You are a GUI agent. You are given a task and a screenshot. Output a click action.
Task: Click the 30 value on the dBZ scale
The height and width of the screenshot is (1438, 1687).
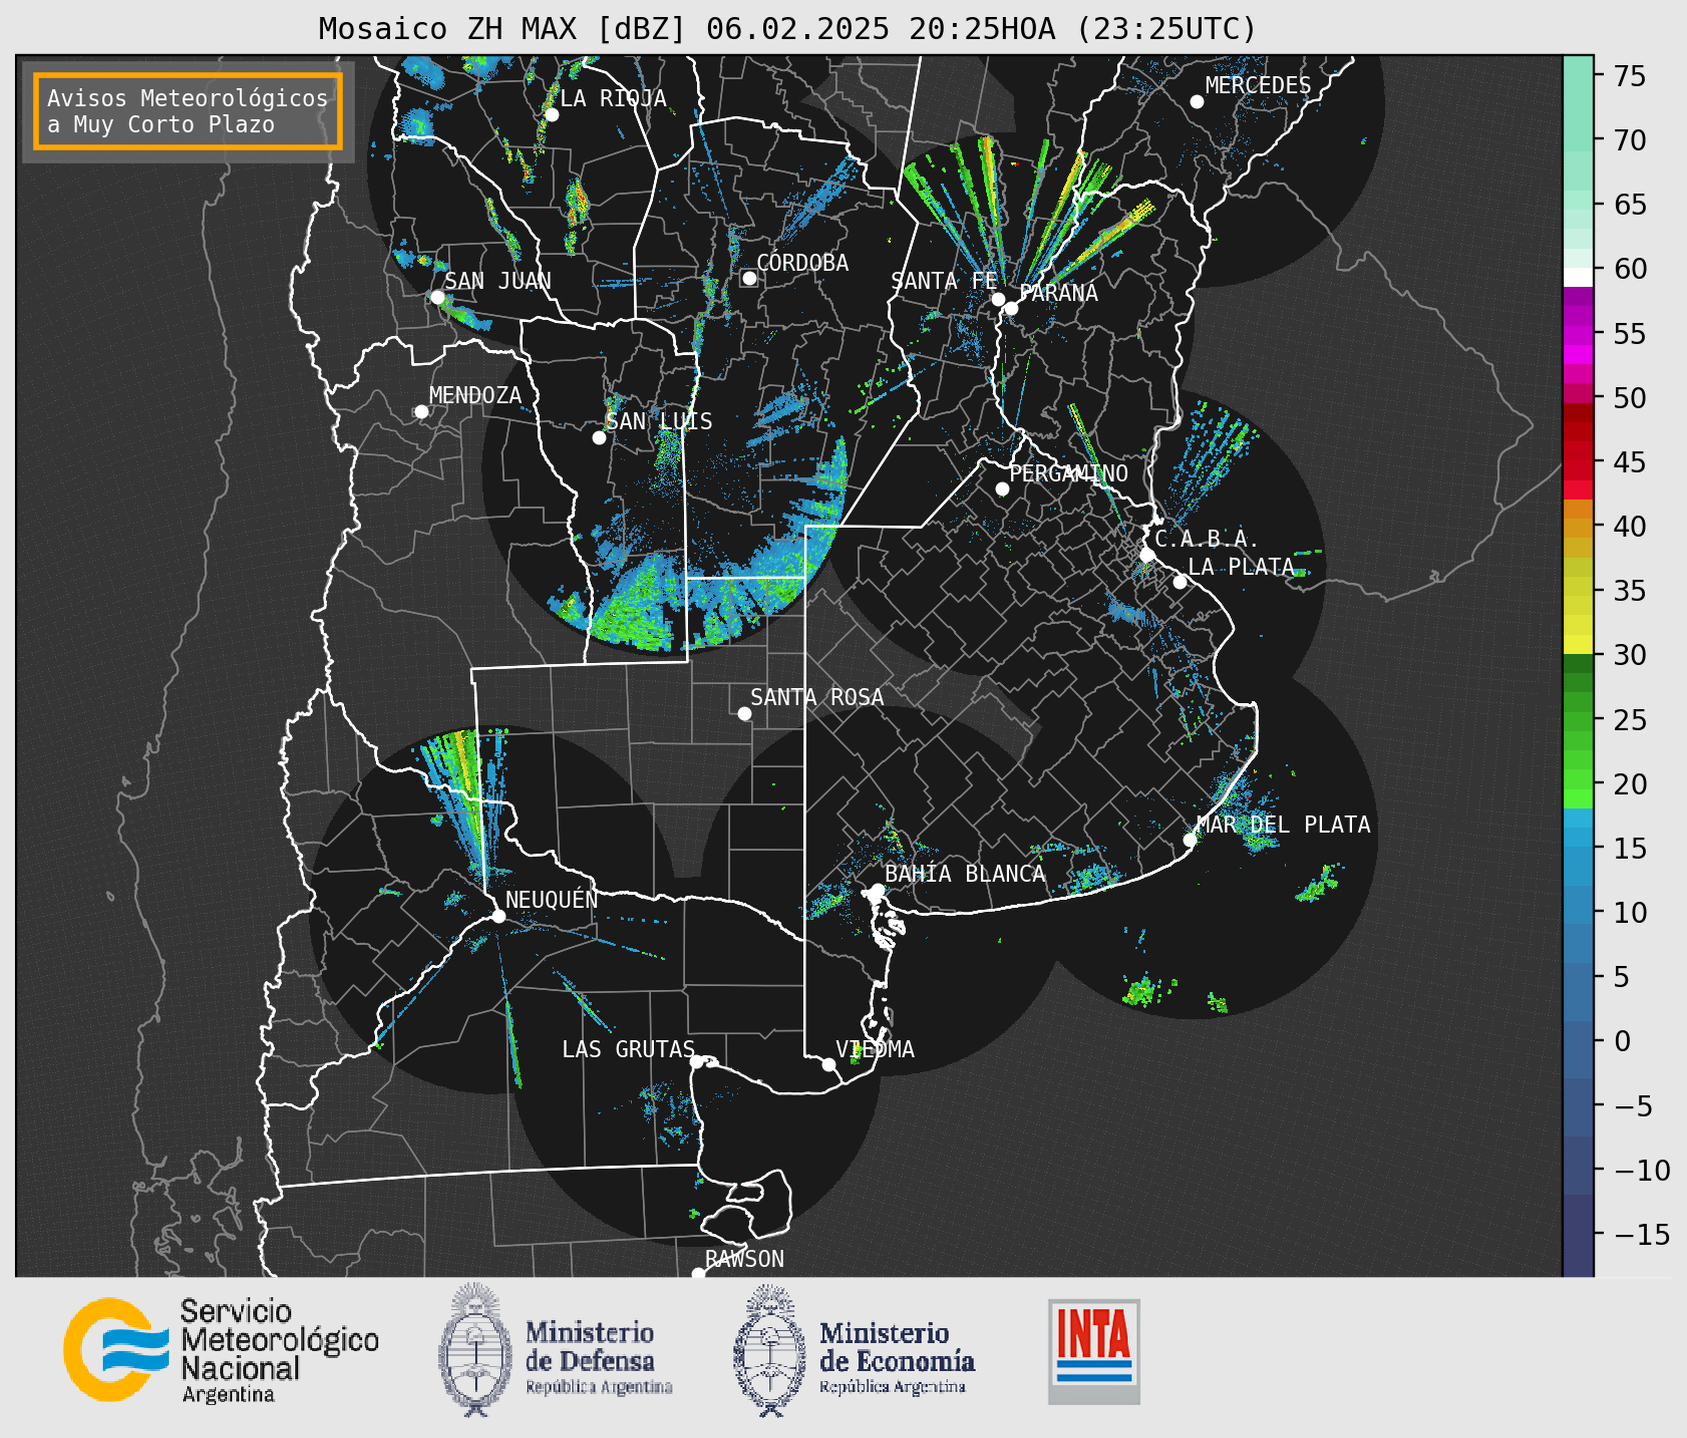coord(1629,655)
